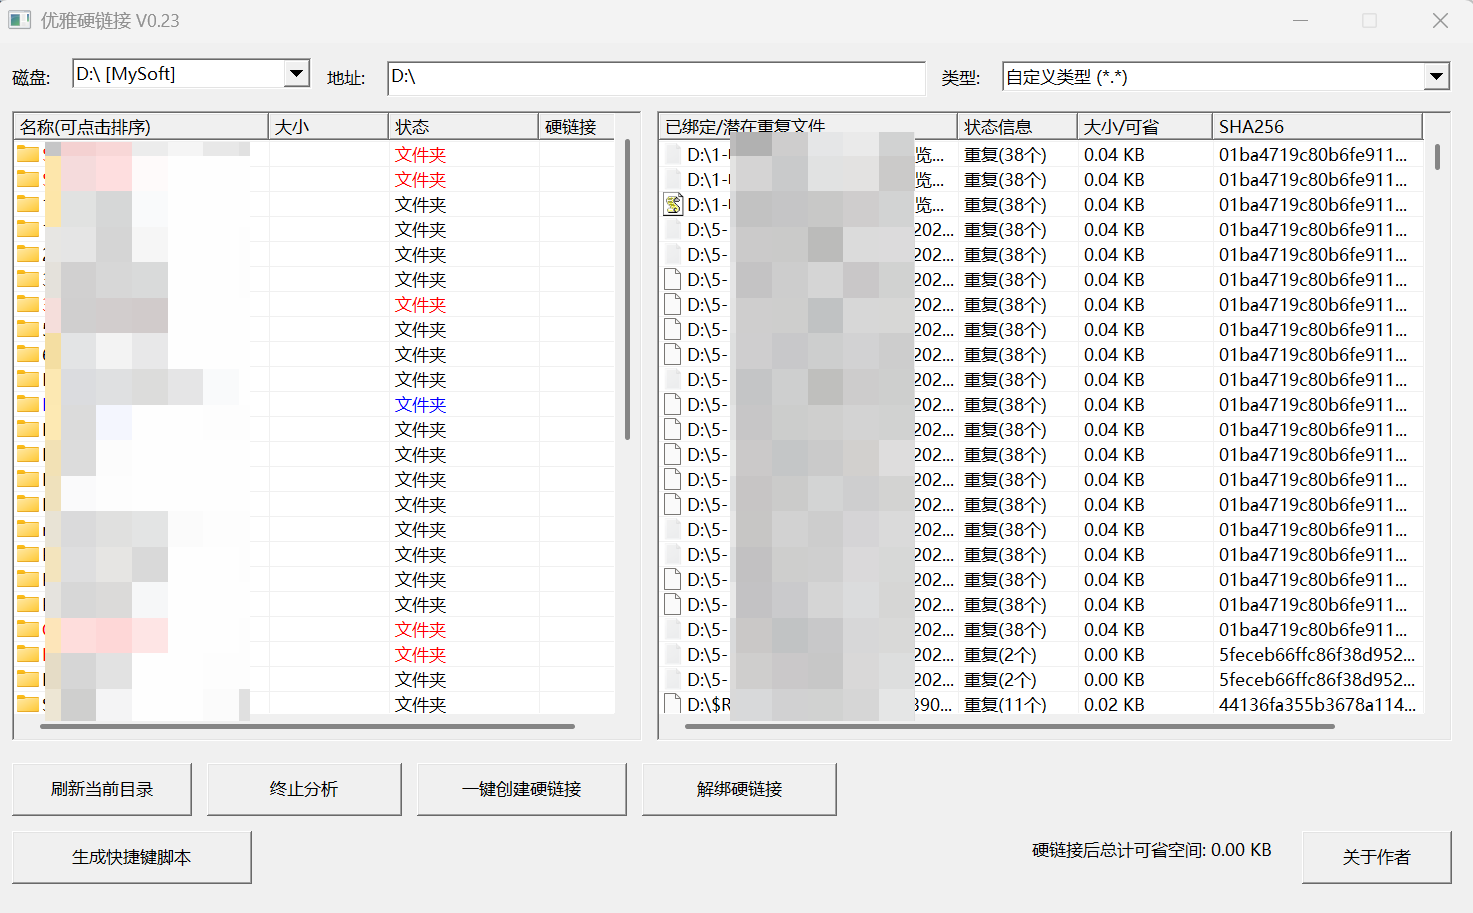Click the 地址 path input field
Image resolution: width=1473 pixels, height=913 pixels.
pyautogui.click(x=656, y=78)
